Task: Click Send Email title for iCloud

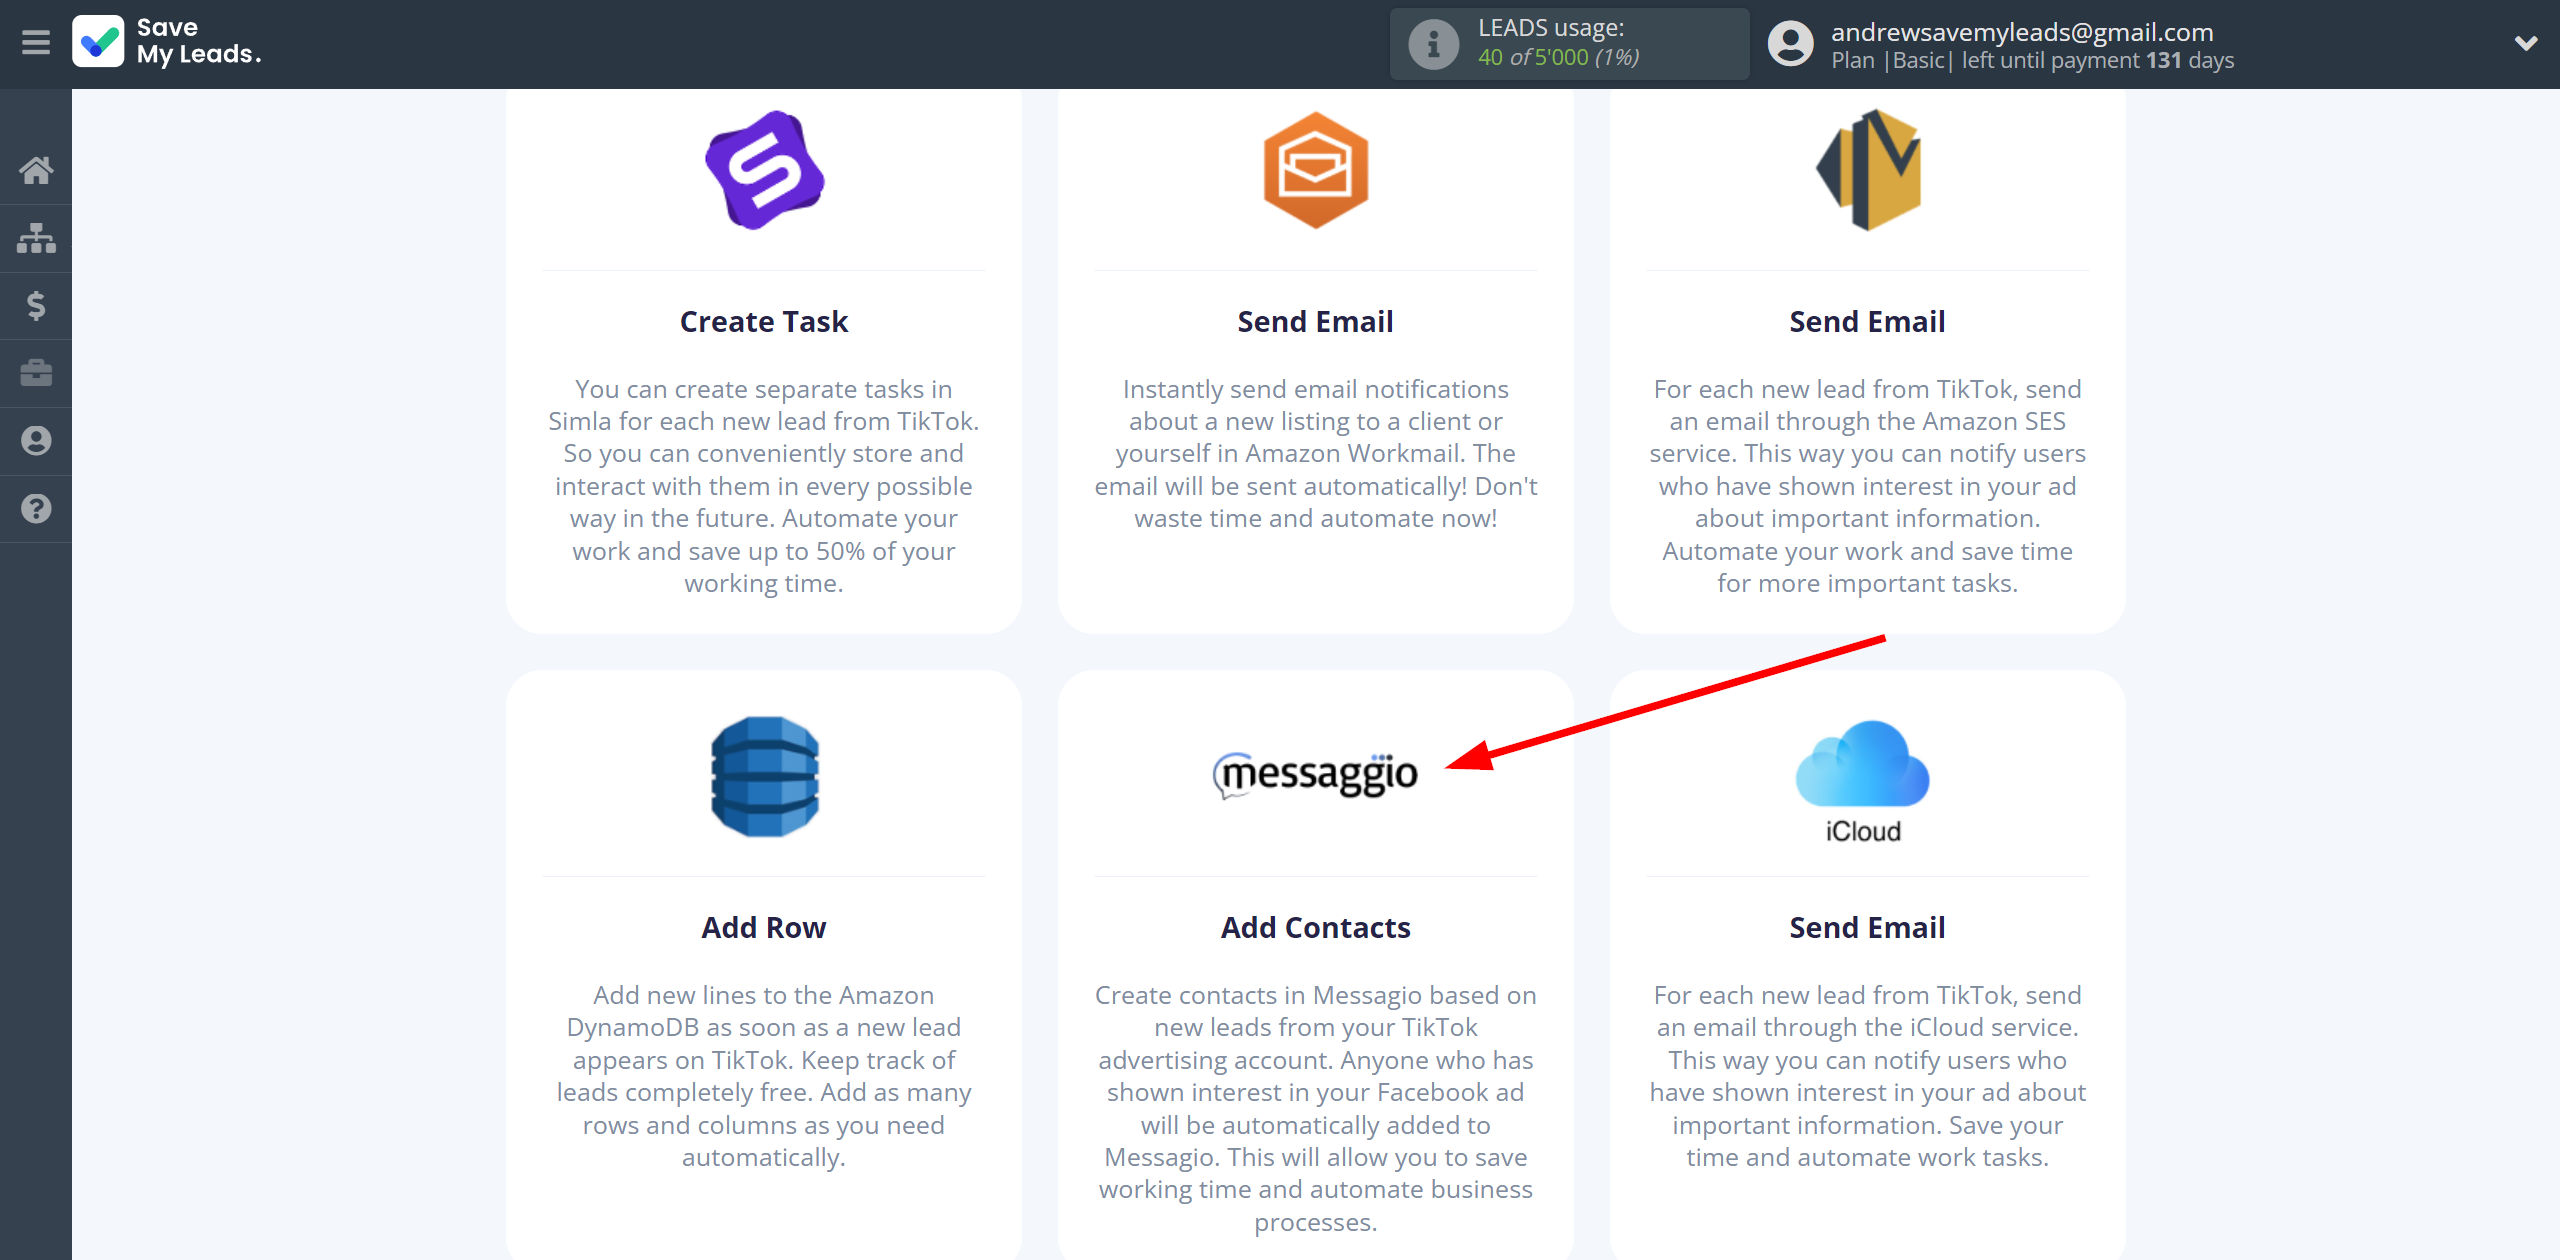Action: click(1867, 928)
